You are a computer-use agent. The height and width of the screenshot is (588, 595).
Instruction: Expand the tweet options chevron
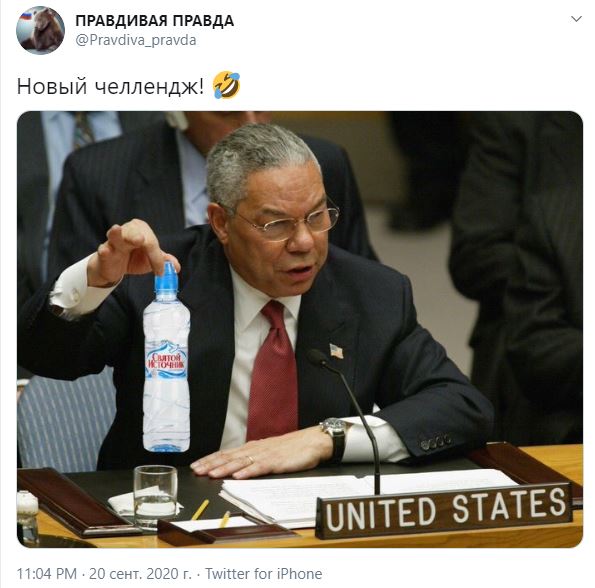click(576, 19)
